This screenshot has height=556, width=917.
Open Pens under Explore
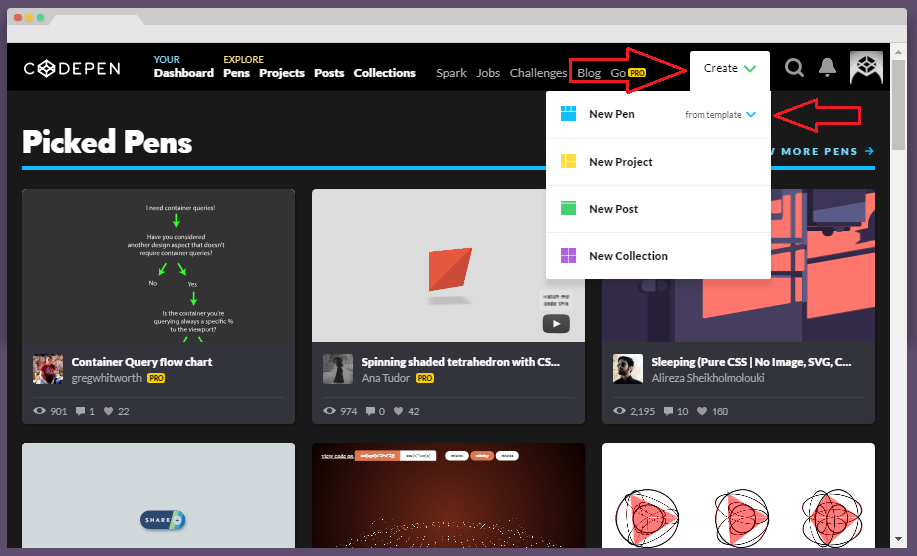pos(236,73)
